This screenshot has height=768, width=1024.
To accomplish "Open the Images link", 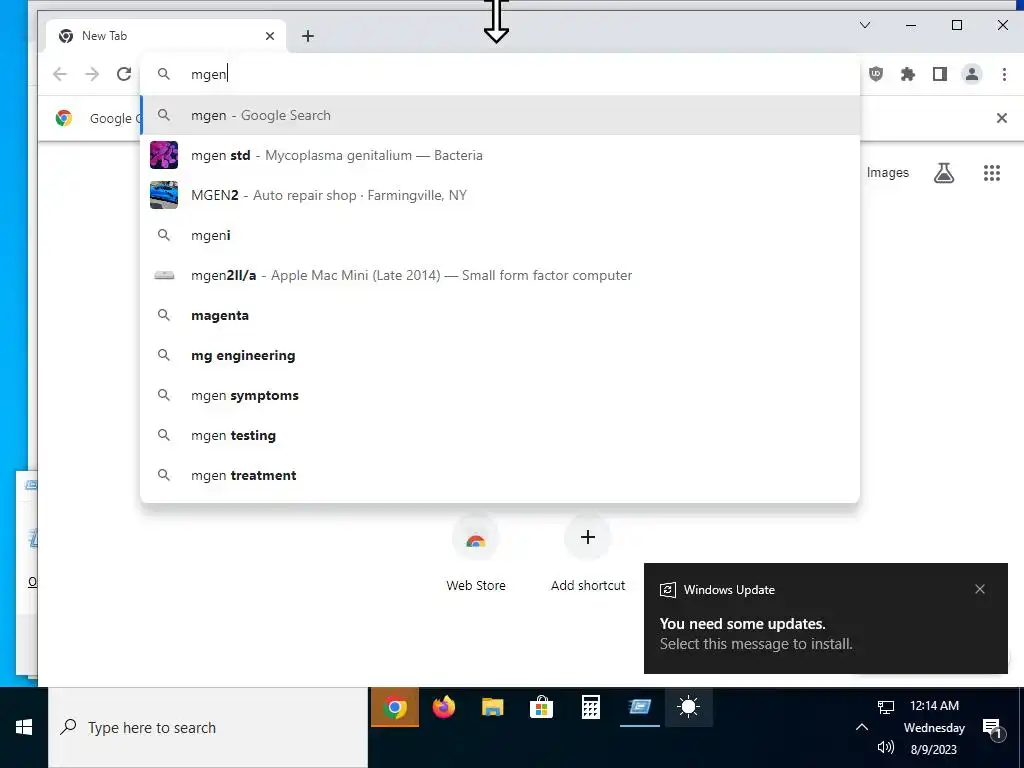I will [888, 172].
